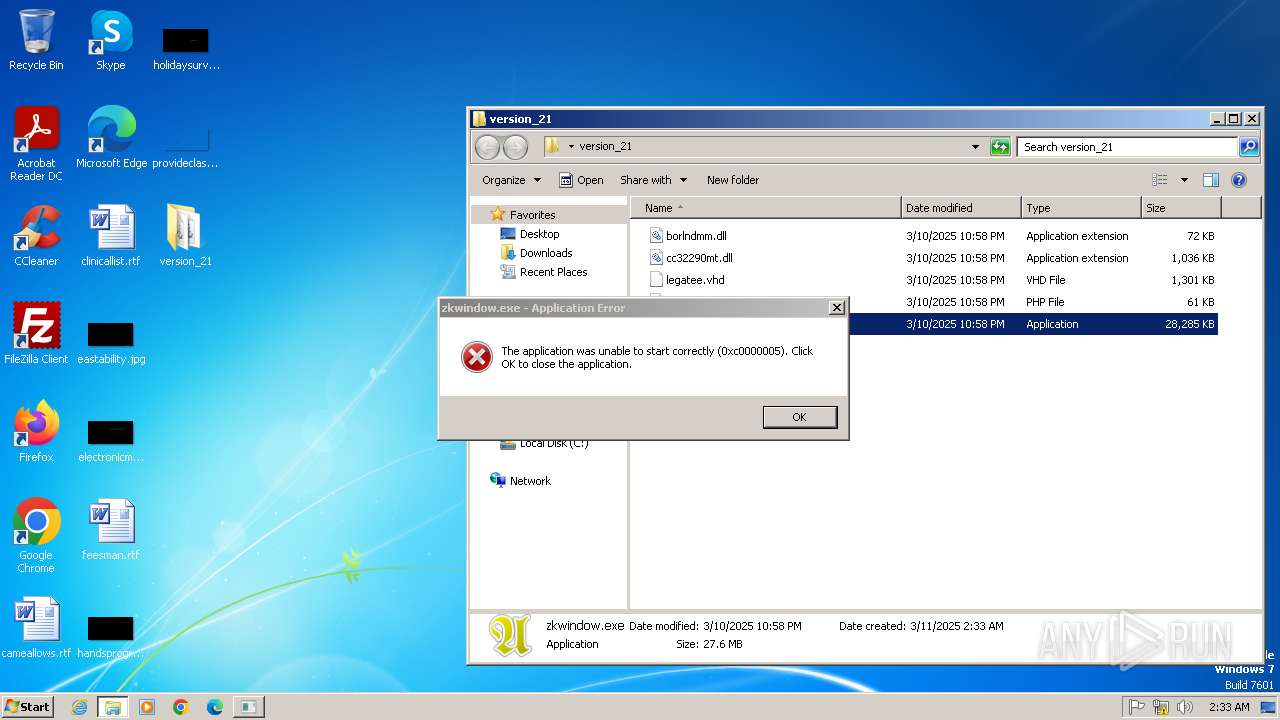Select the holidaysurv desktop file
Image resolution: width=1280 pixels, height=720 pixels.
point(185,48)
